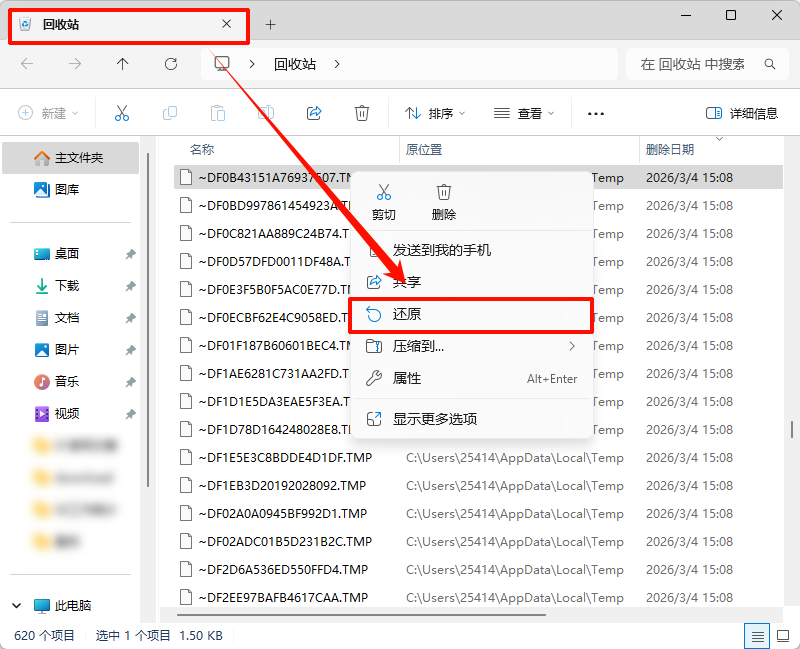Activate details list view in the status bar

758,635
